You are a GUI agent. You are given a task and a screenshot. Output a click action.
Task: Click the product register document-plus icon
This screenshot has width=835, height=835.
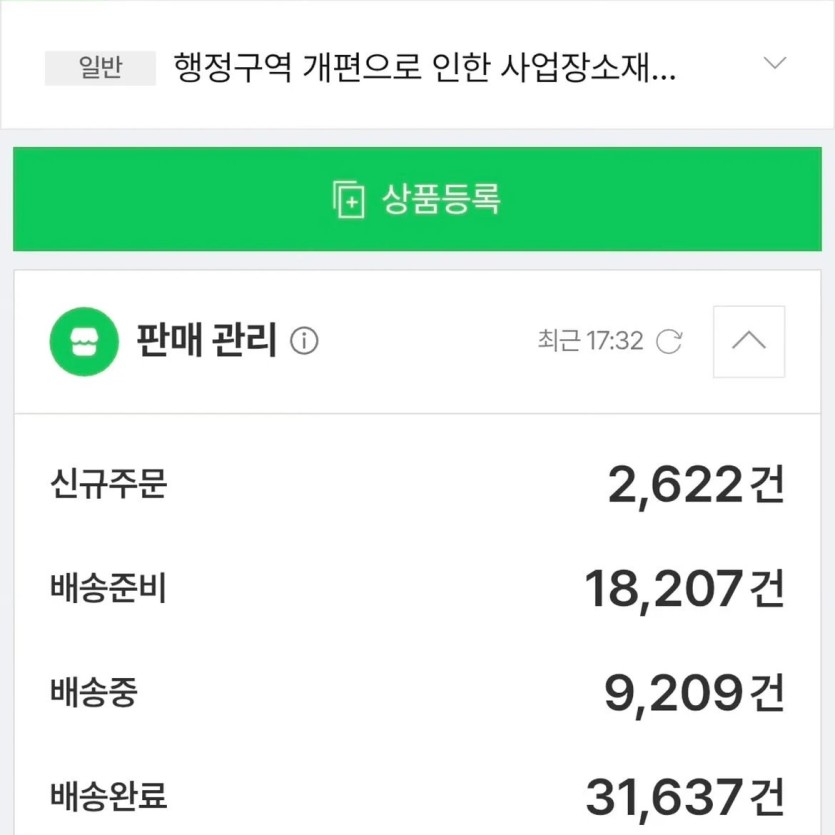349,199
